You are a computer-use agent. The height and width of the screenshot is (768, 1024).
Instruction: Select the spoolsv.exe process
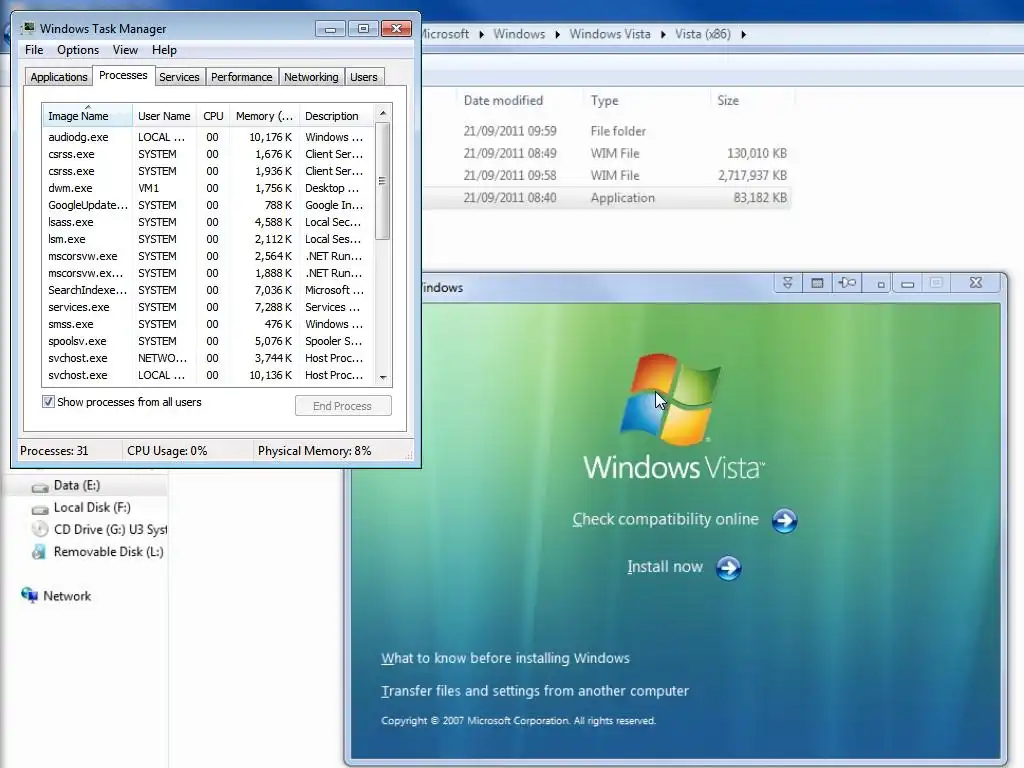[208, 341]
